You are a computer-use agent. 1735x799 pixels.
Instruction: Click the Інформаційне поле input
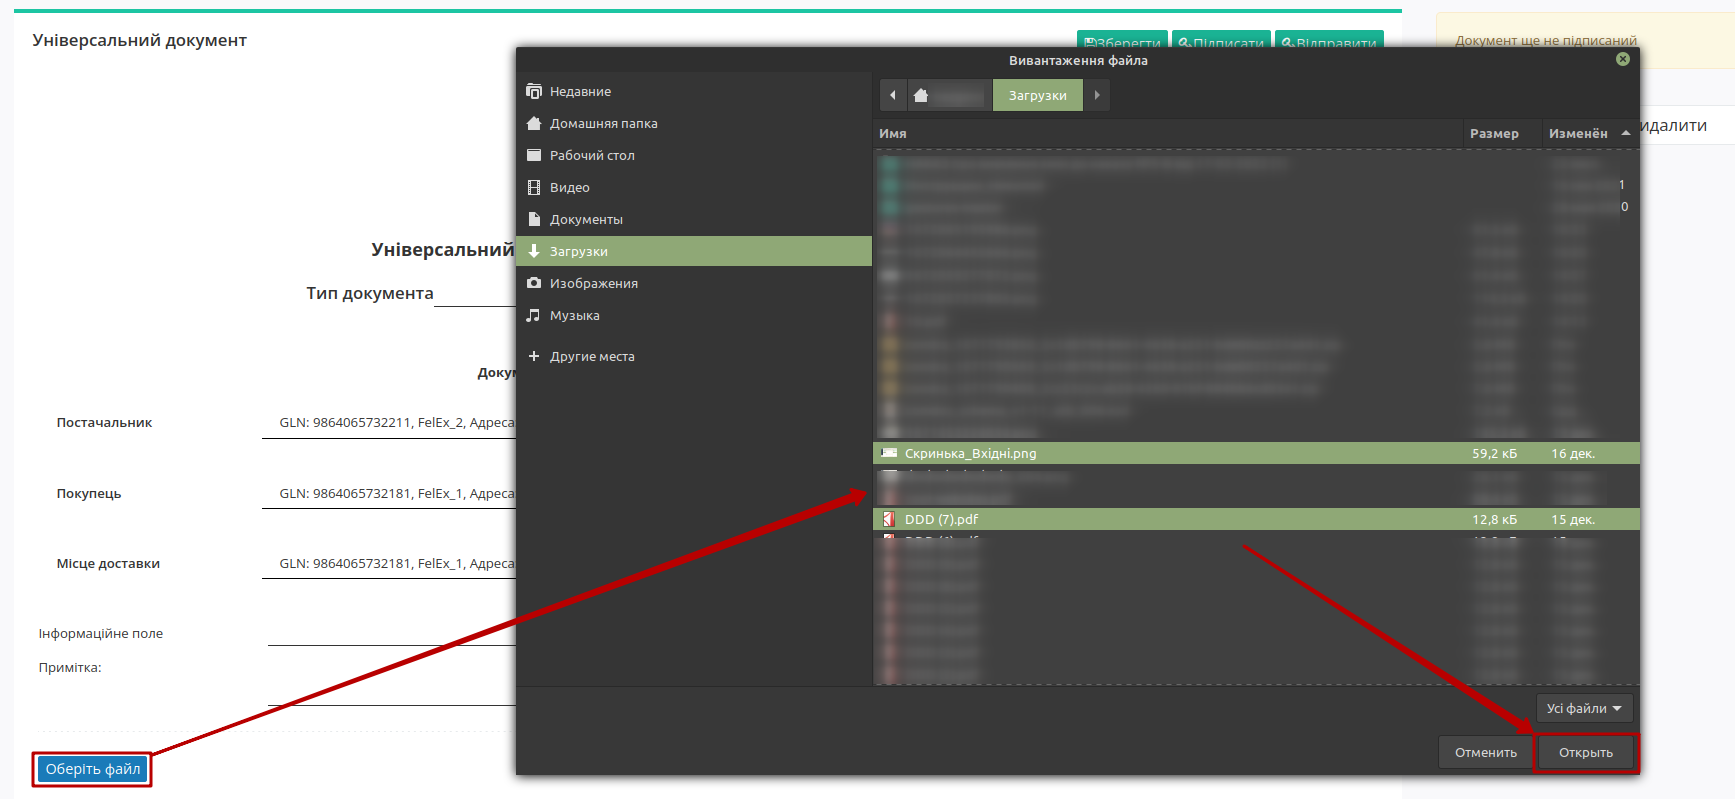pos(392,633)
